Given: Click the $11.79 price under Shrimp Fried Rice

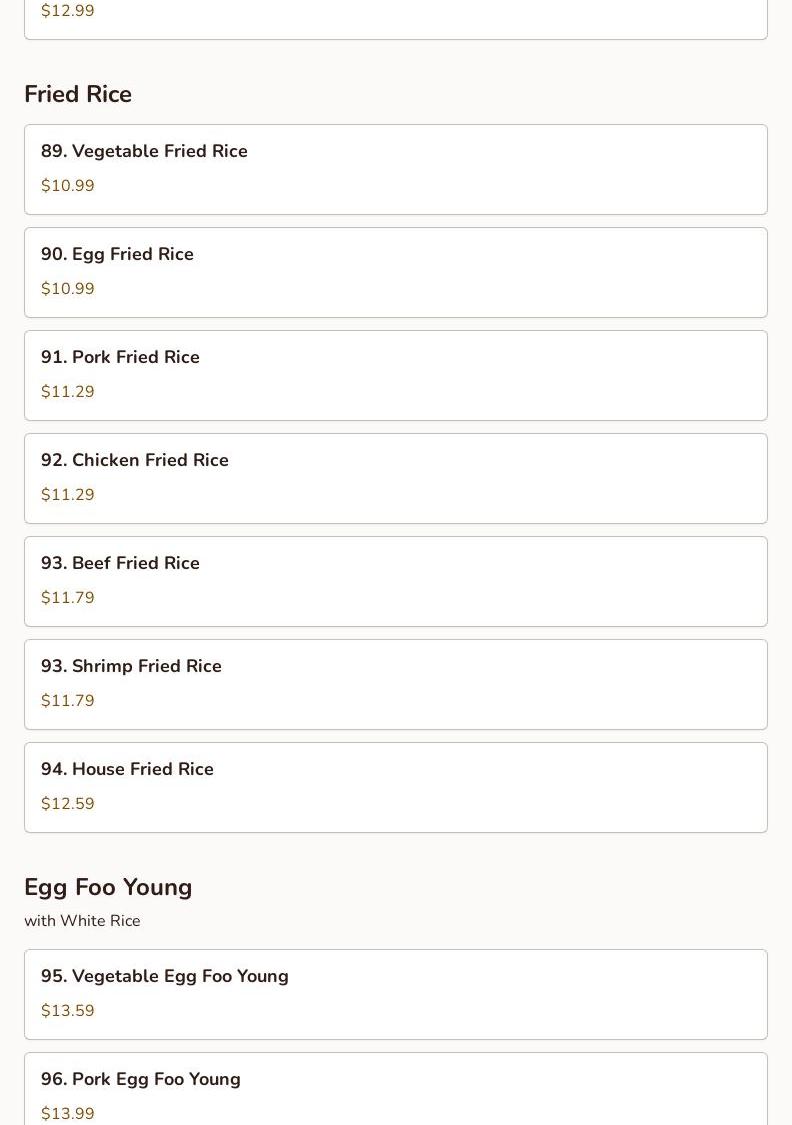Looking at the screenshot, I should click(x=68, y=701).
